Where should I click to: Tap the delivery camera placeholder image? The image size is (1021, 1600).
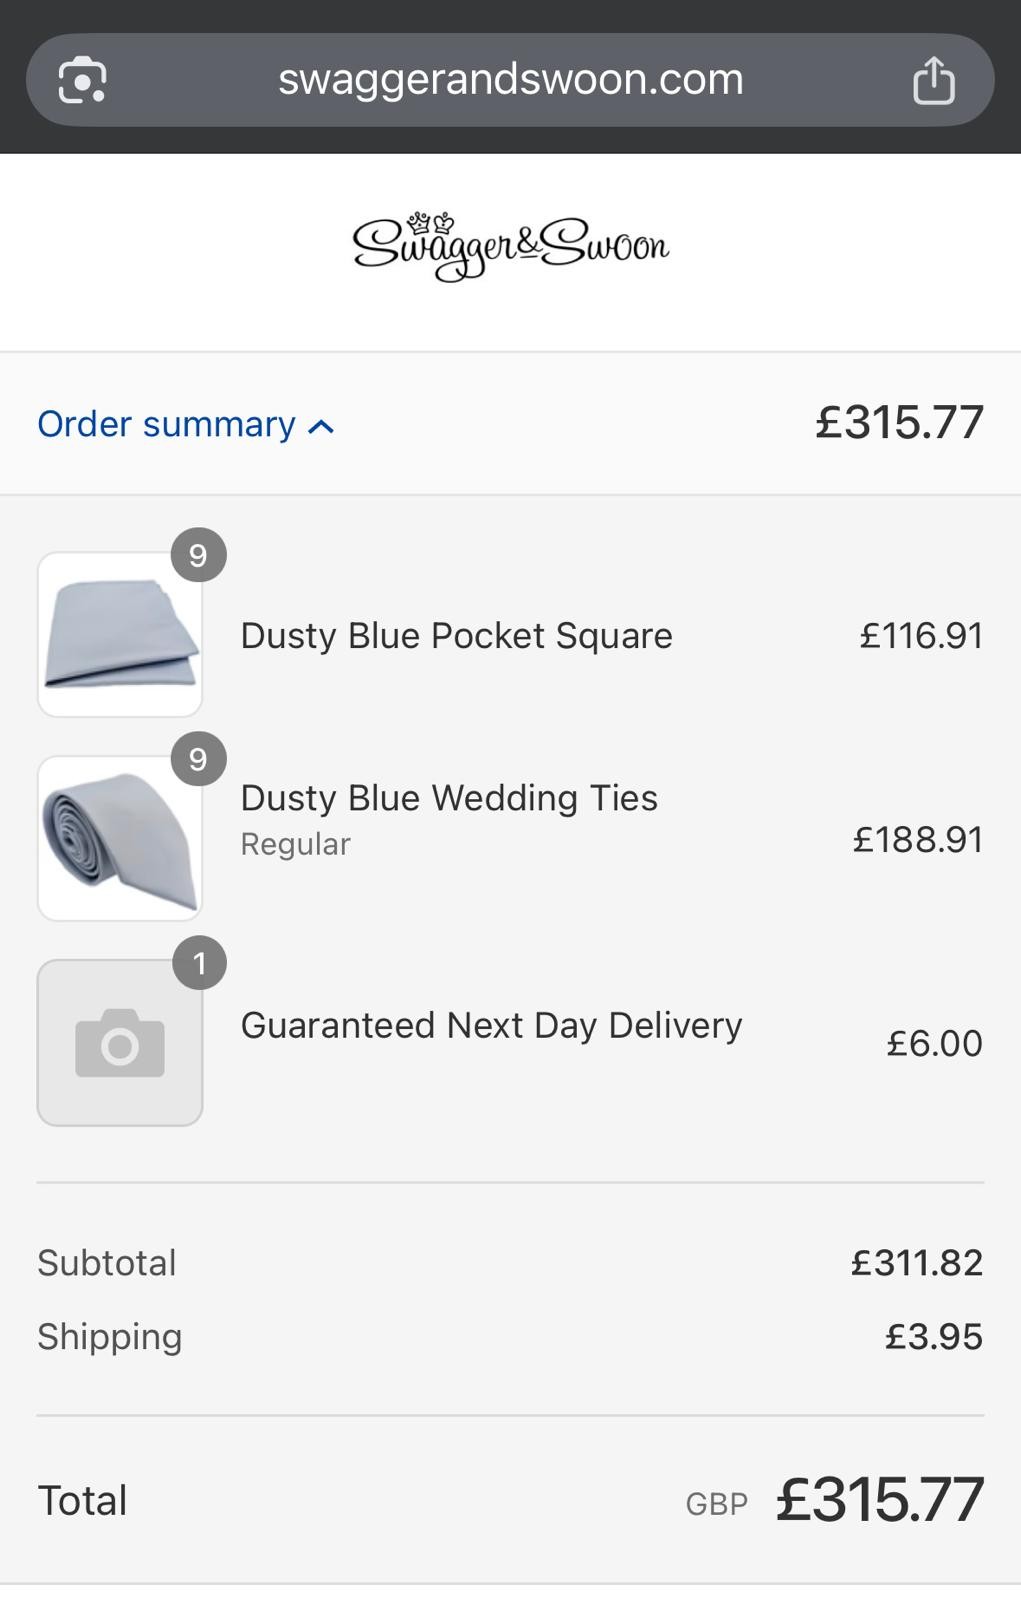[x=120, y=1043]
